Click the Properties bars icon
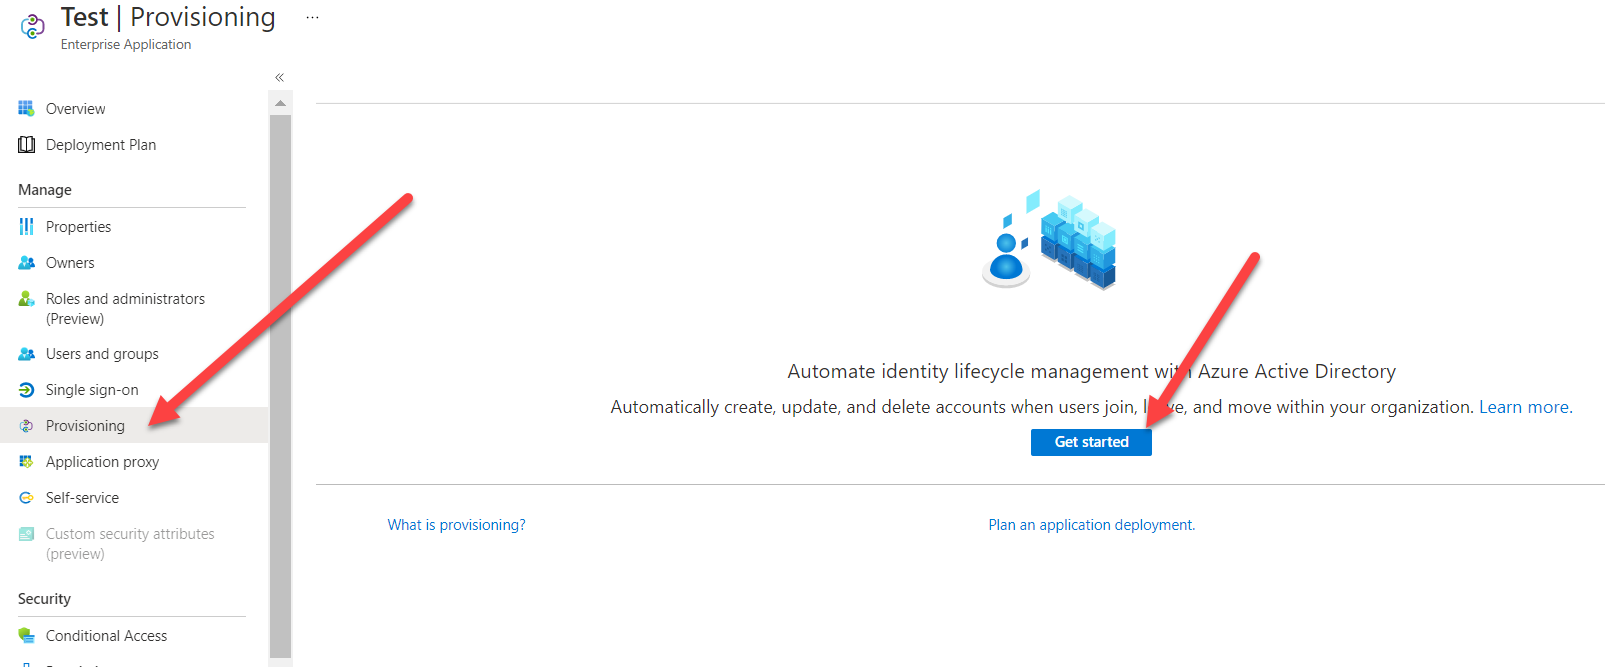The width and height of the screenshot is (1605, 667). [x=26, y=227]
